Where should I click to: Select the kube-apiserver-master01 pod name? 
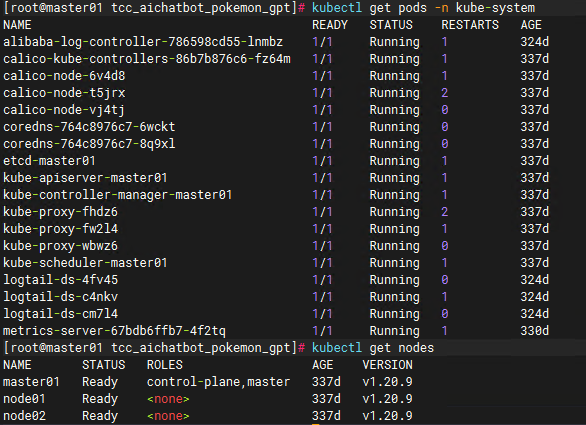click(85, 178)
